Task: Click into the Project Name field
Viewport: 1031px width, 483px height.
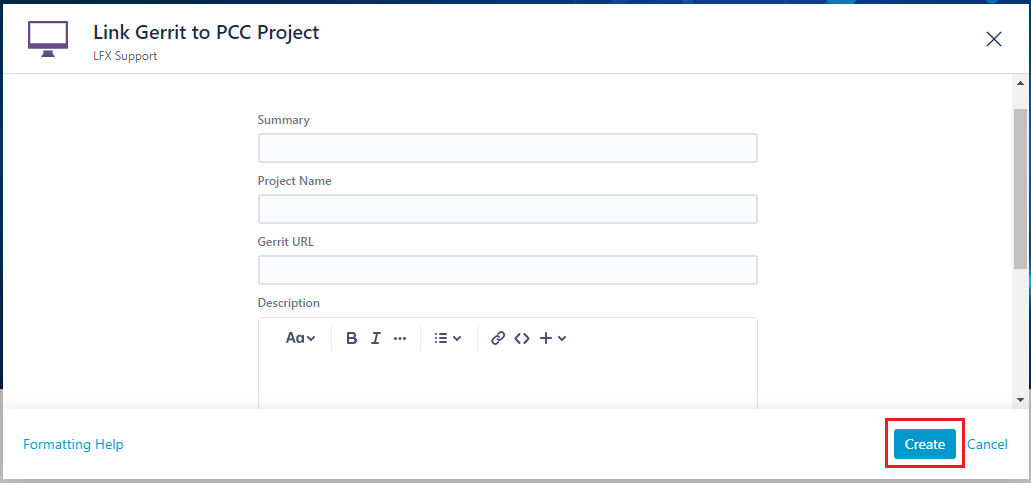Action: pos(507,209)
